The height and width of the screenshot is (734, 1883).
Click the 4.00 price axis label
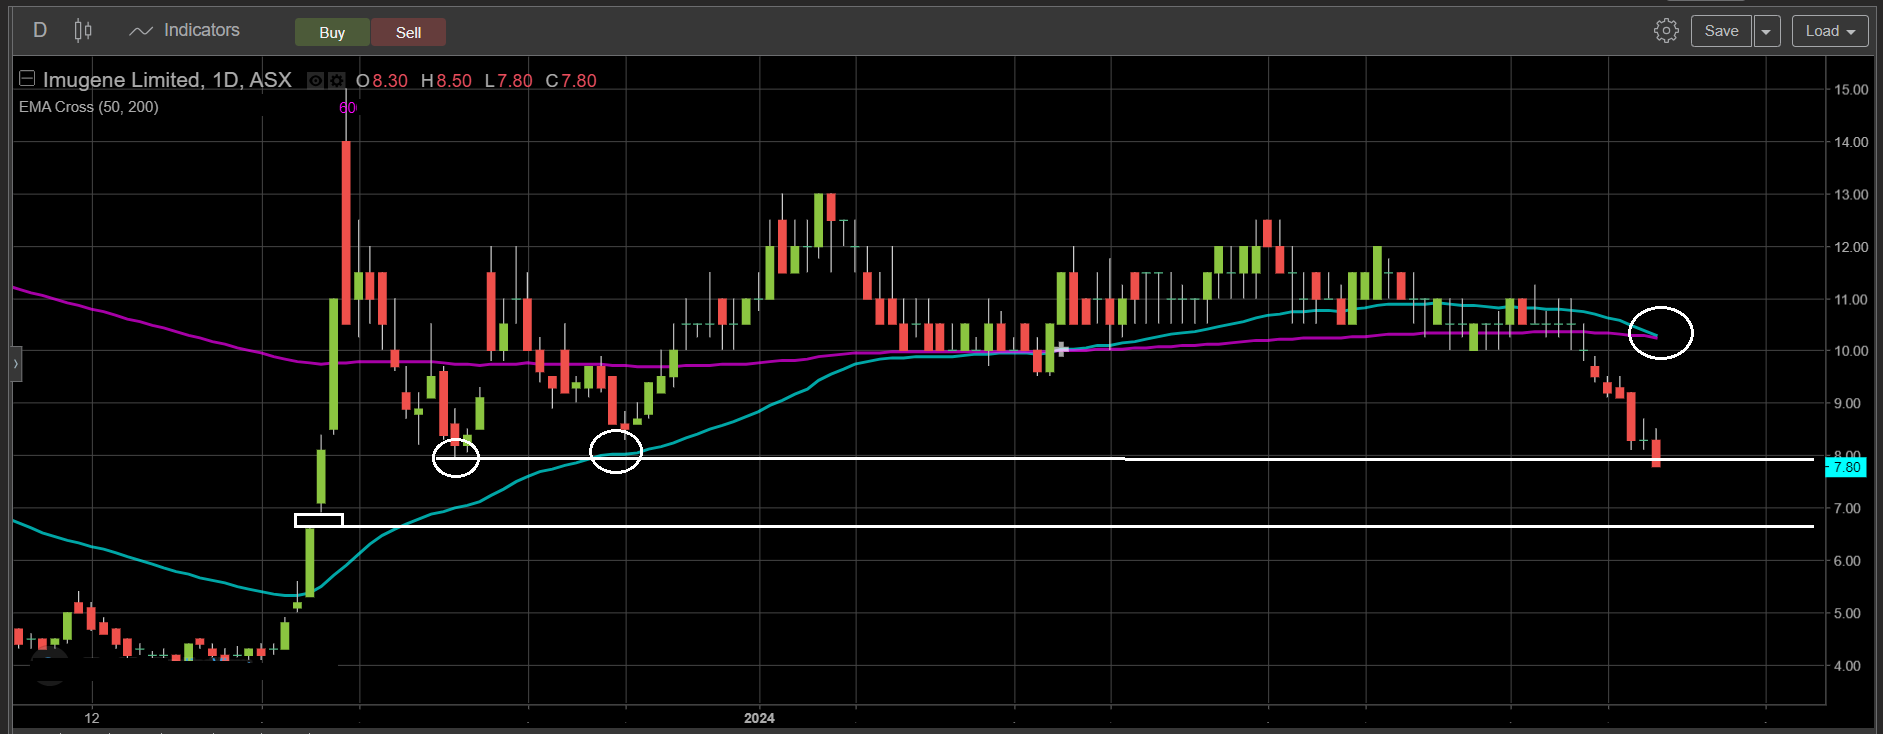click(1847, 666)
